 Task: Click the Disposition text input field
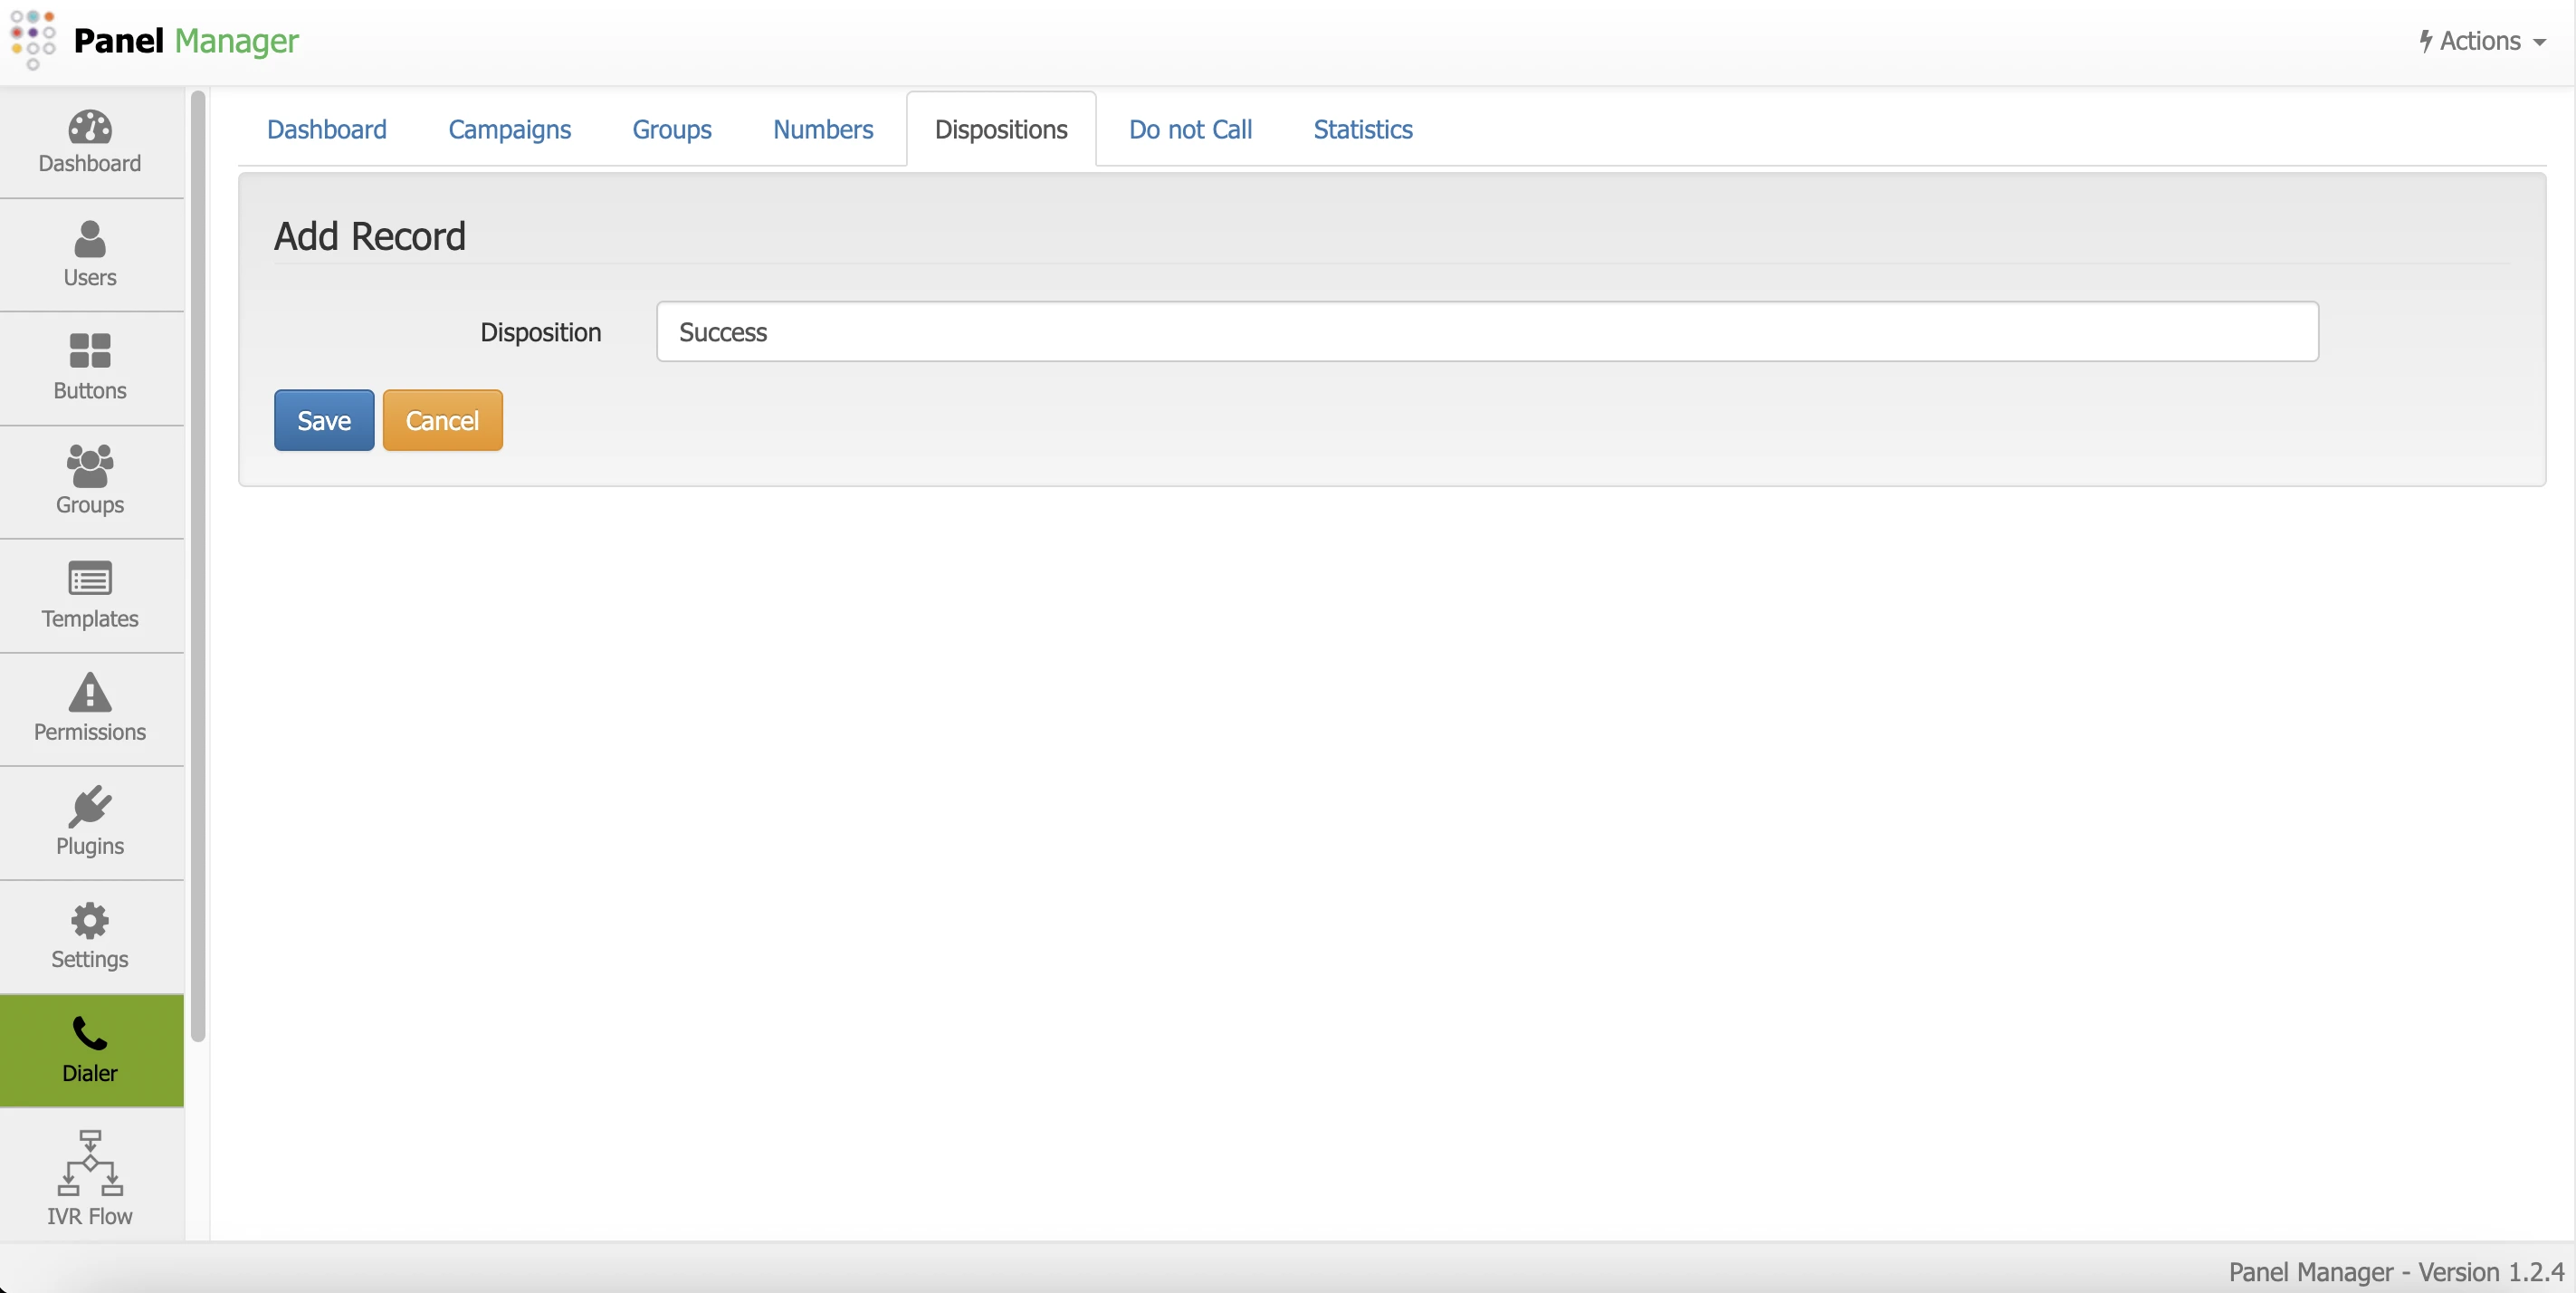[x=1487, y=332]
